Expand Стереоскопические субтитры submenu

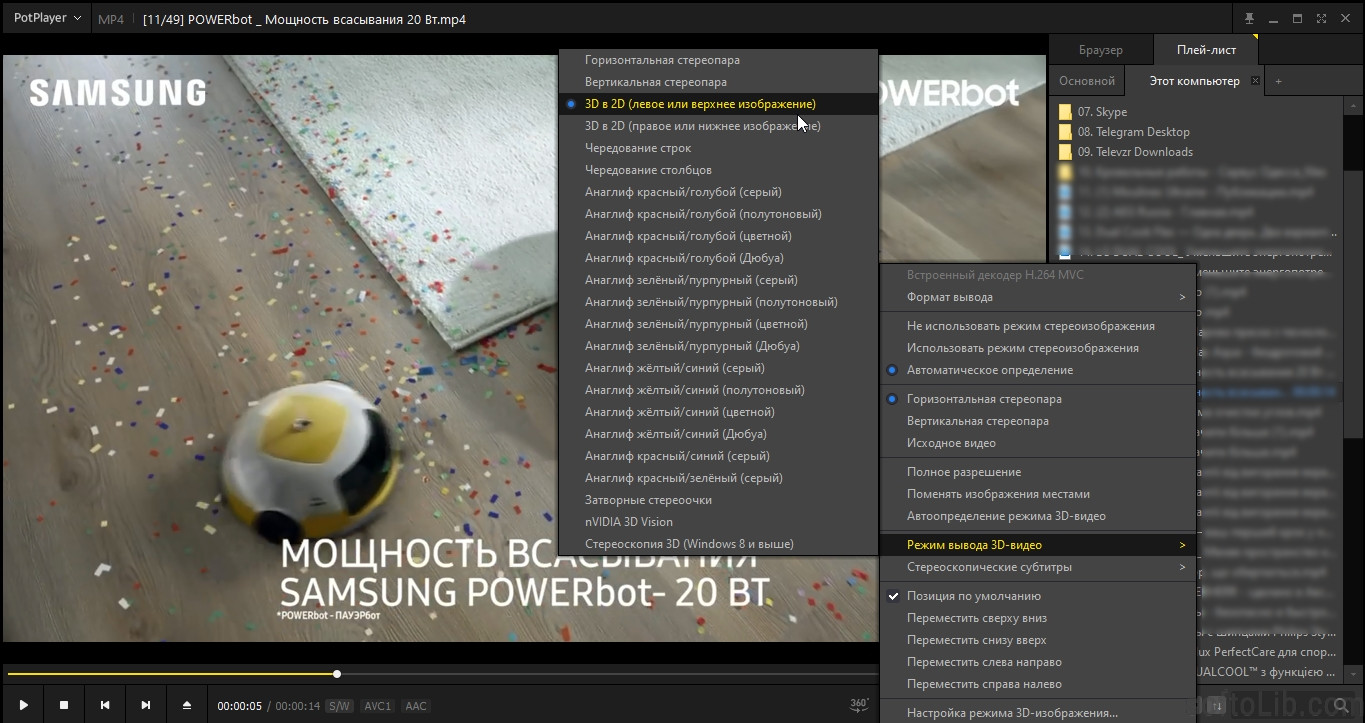pyautogui.click(x=1038, y=567)
